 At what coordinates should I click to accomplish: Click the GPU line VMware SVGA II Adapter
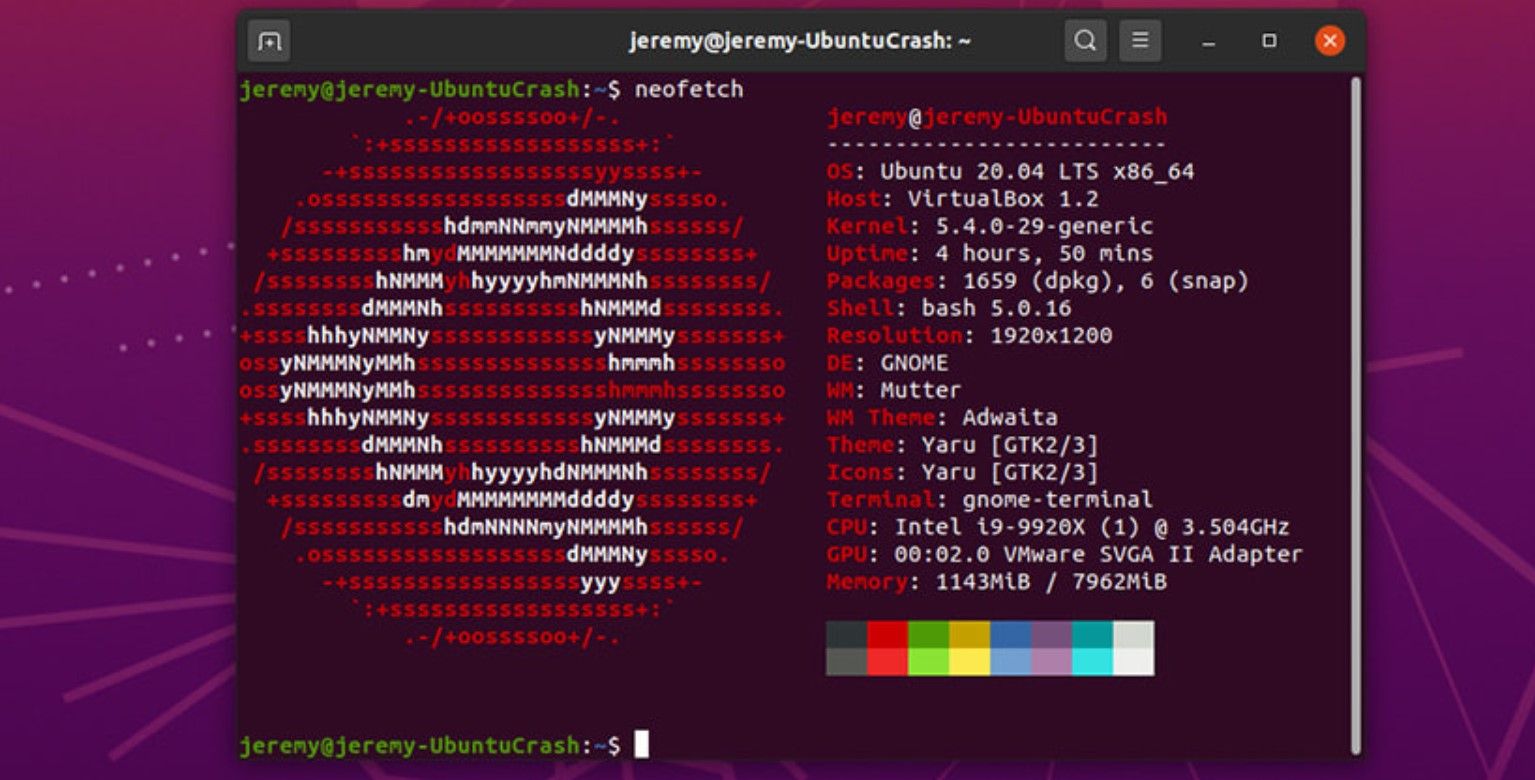coord(1065,554)
